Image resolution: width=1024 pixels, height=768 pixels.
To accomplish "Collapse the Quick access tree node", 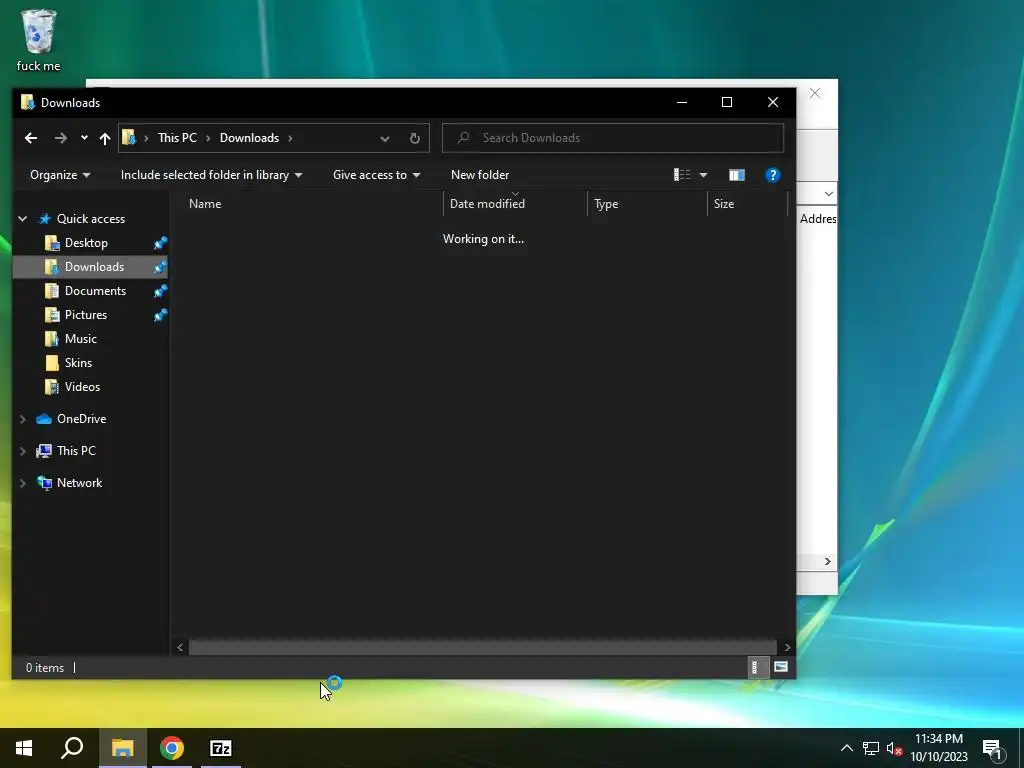I will [23, 219].
